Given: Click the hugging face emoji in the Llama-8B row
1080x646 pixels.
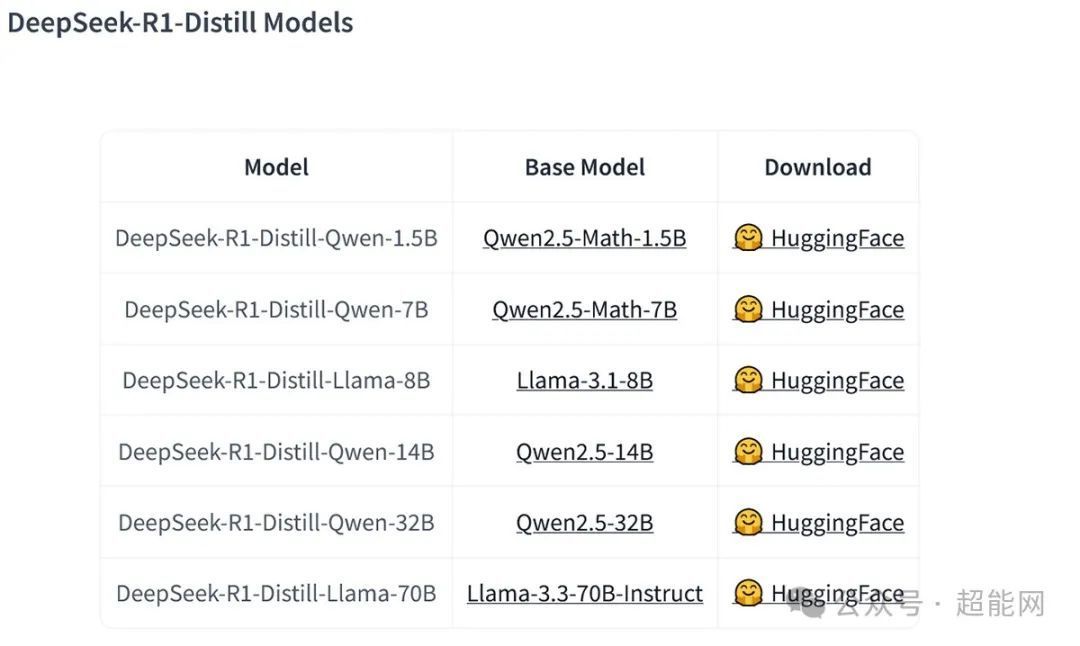Looking at the screenshot, I should coord(748,381).
